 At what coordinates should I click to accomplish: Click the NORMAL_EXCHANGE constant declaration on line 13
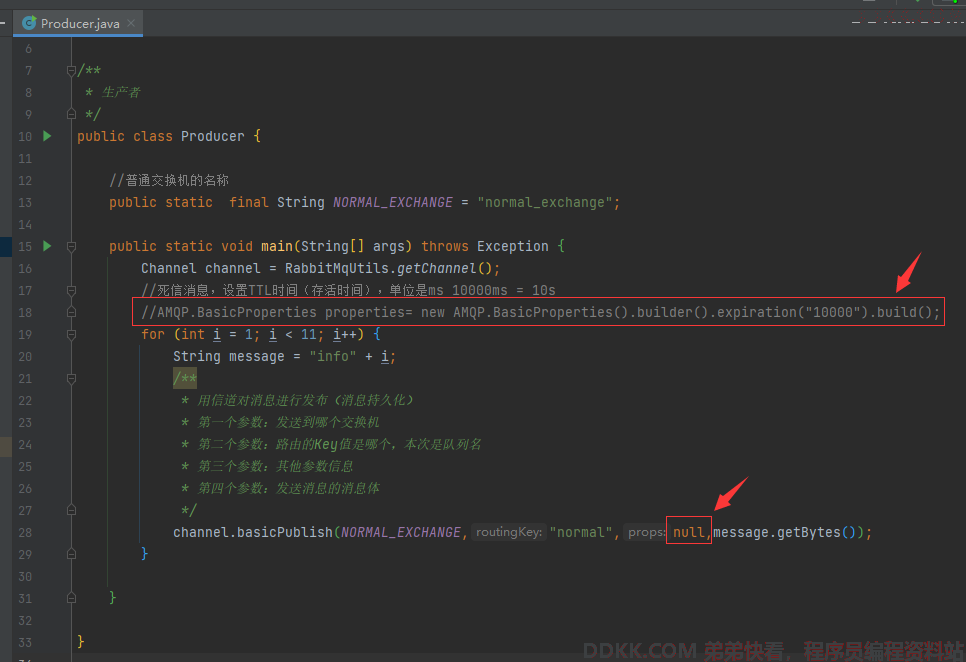coord(392,202)
